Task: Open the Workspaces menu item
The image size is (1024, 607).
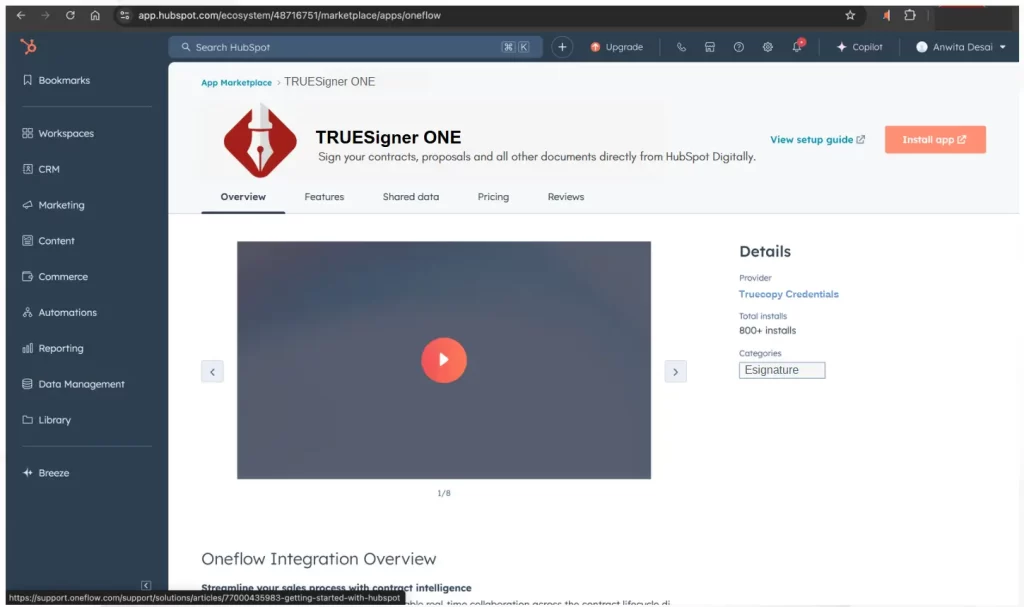Action: coord(58,133)
